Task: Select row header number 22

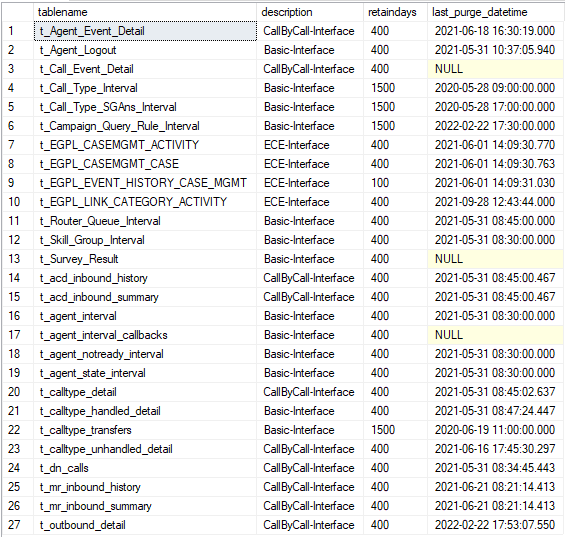Action: coord(18,430)
